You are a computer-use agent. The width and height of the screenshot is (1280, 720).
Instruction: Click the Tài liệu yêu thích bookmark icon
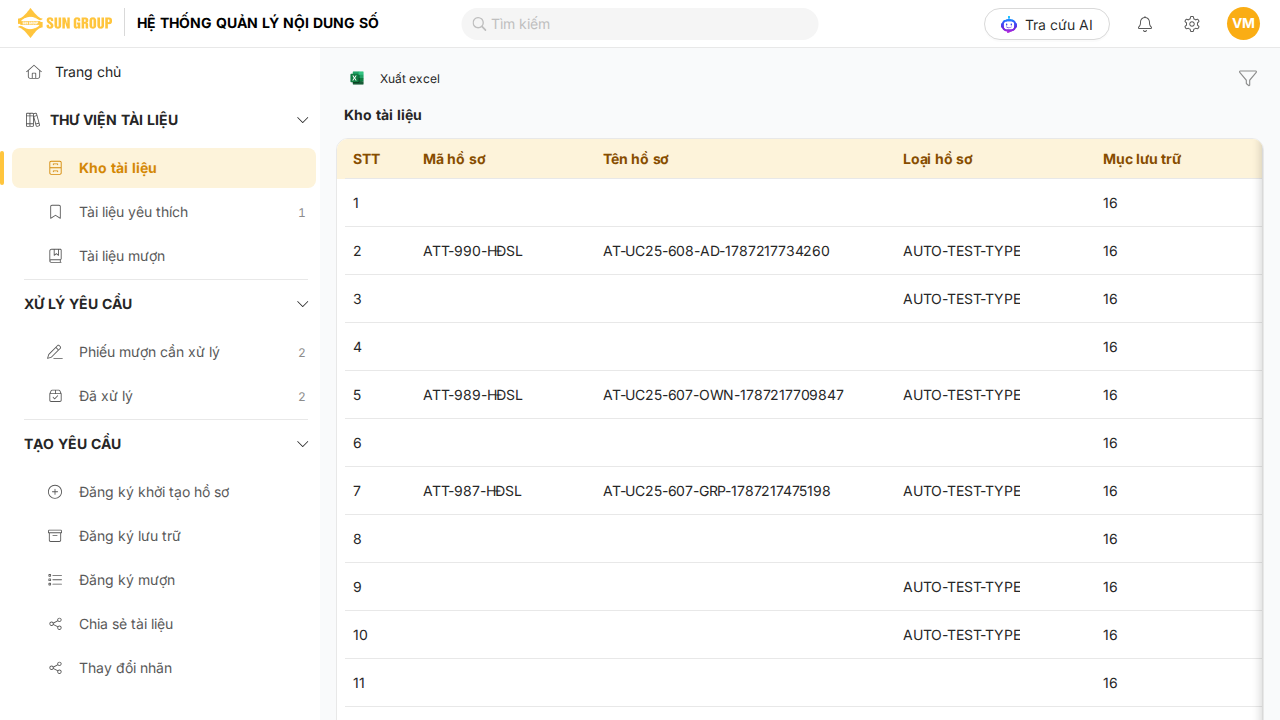[56, 212]
